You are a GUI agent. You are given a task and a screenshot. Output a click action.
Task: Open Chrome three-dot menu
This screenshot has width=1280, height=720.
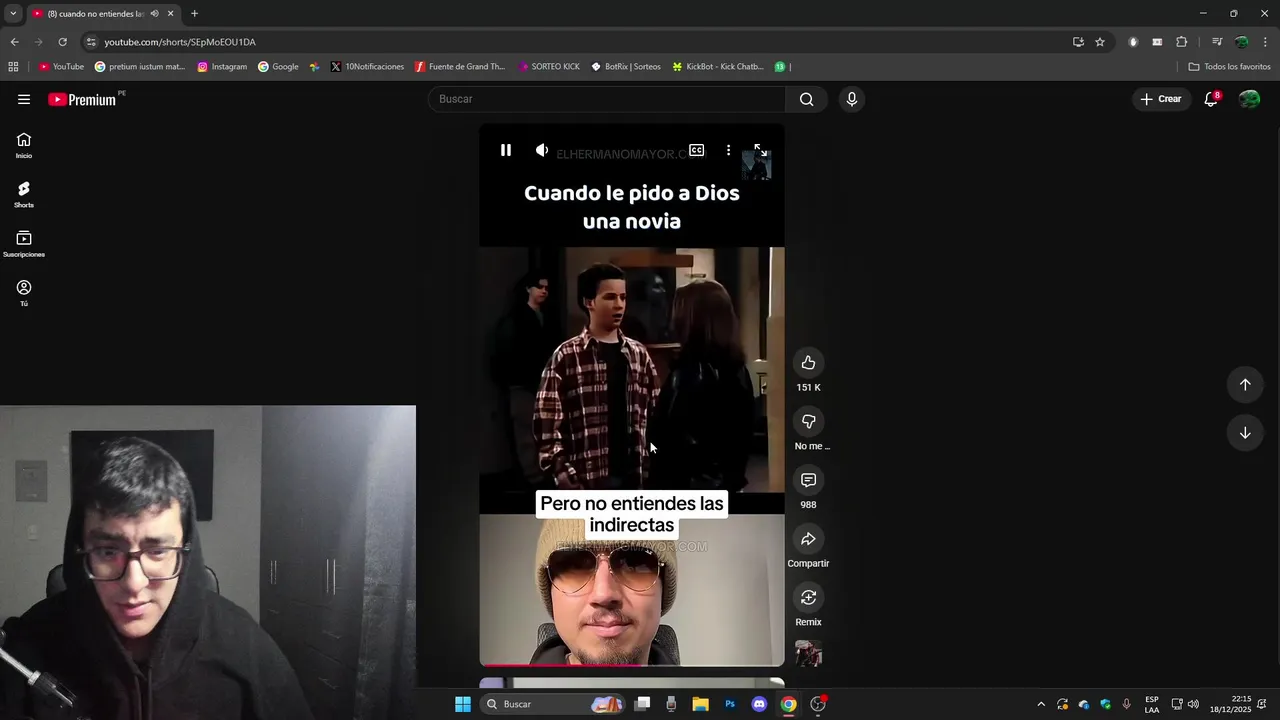click(1265, 42)
